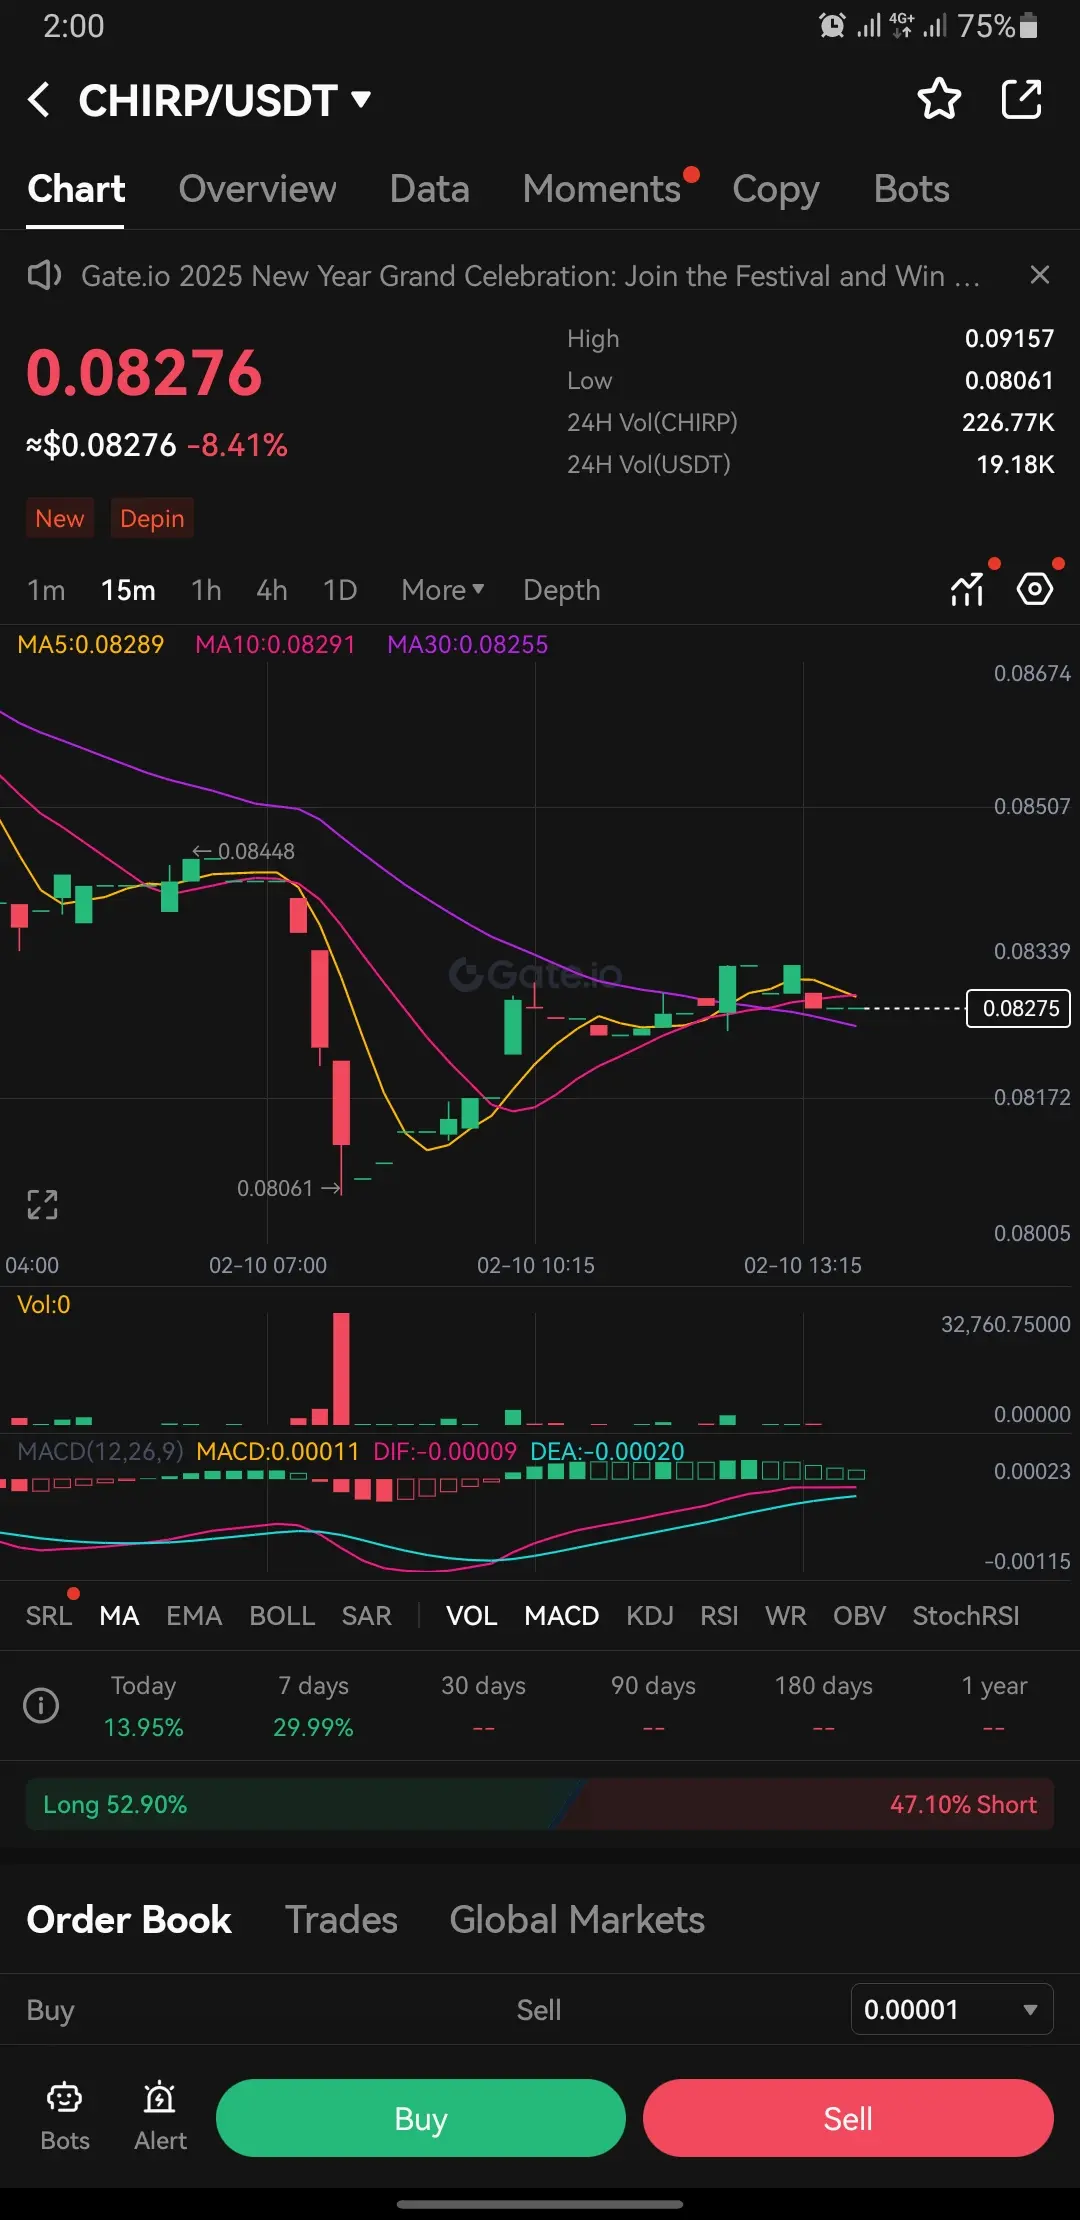Open the Bots top tab

(x=911, y=189)
